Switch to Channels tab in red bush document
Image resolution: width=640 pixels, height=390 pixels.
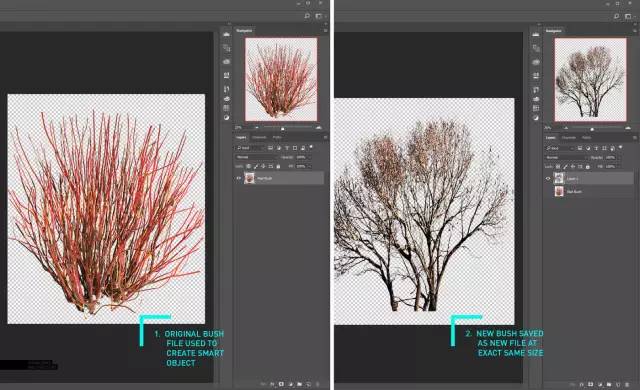(259, 137)
